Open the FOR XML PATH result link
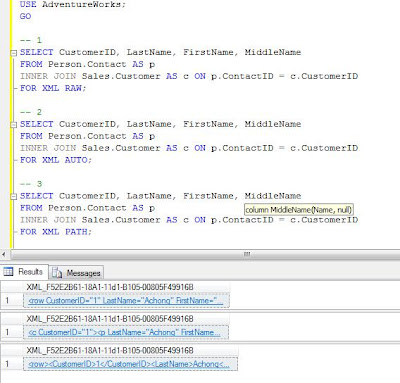 click(x=129, y=364)
